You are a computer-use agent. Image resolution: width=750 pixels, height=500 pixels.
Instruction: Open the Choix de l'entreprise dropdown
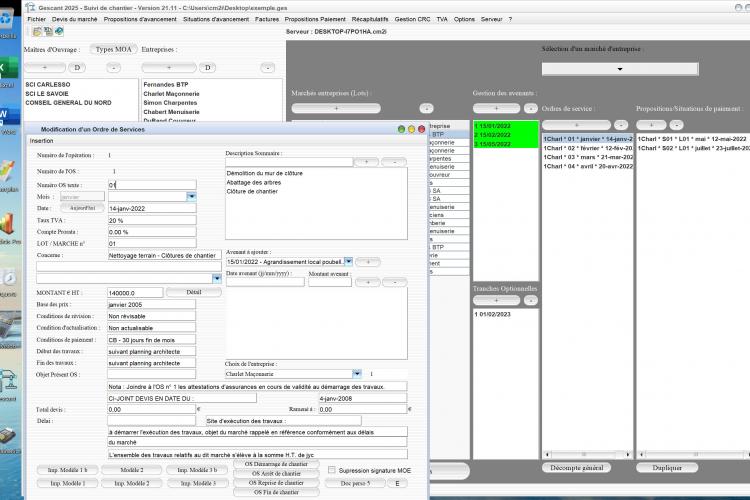(357, 374)
